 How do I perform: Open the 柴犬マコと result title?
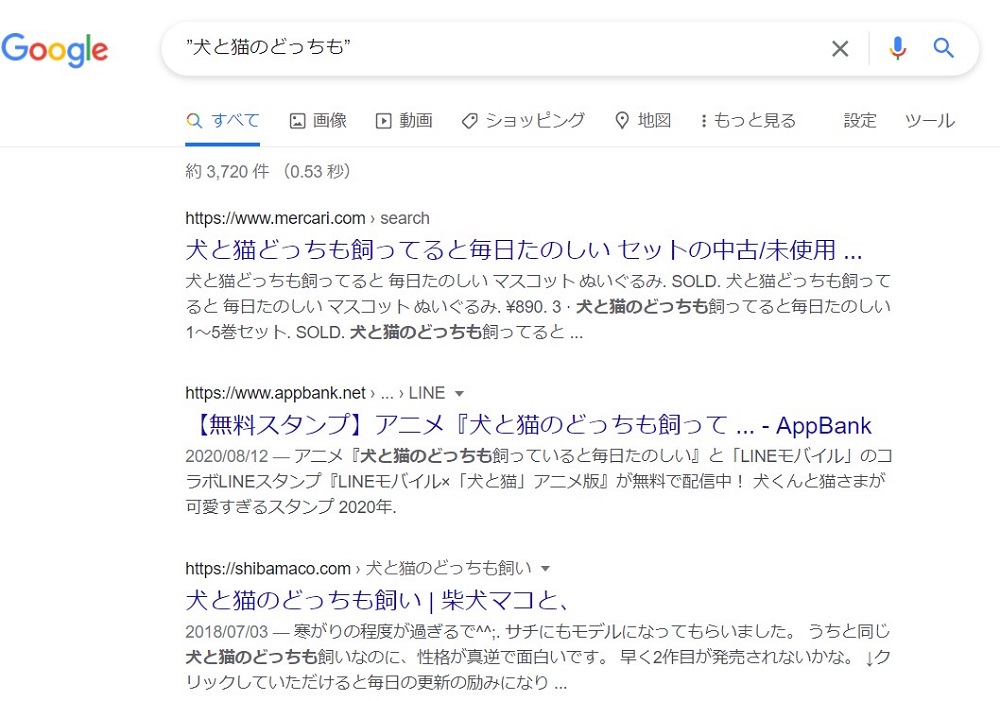pos(376,600)
